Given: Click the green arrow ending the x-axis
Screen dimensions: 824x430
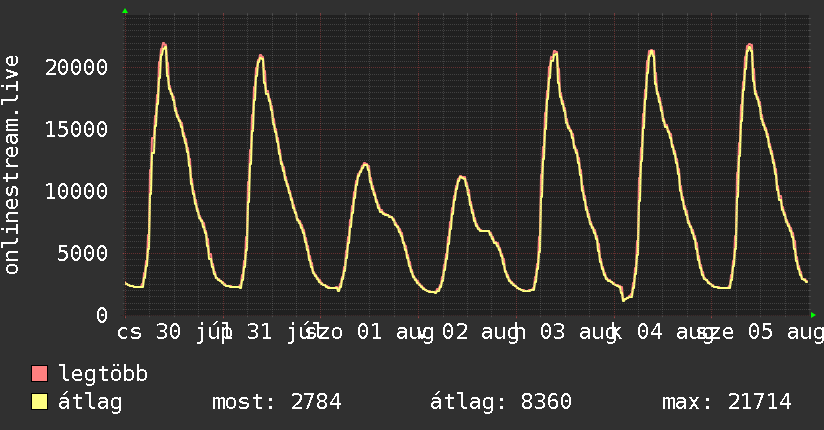Looking at the screenshot, I should pos(813,315).
